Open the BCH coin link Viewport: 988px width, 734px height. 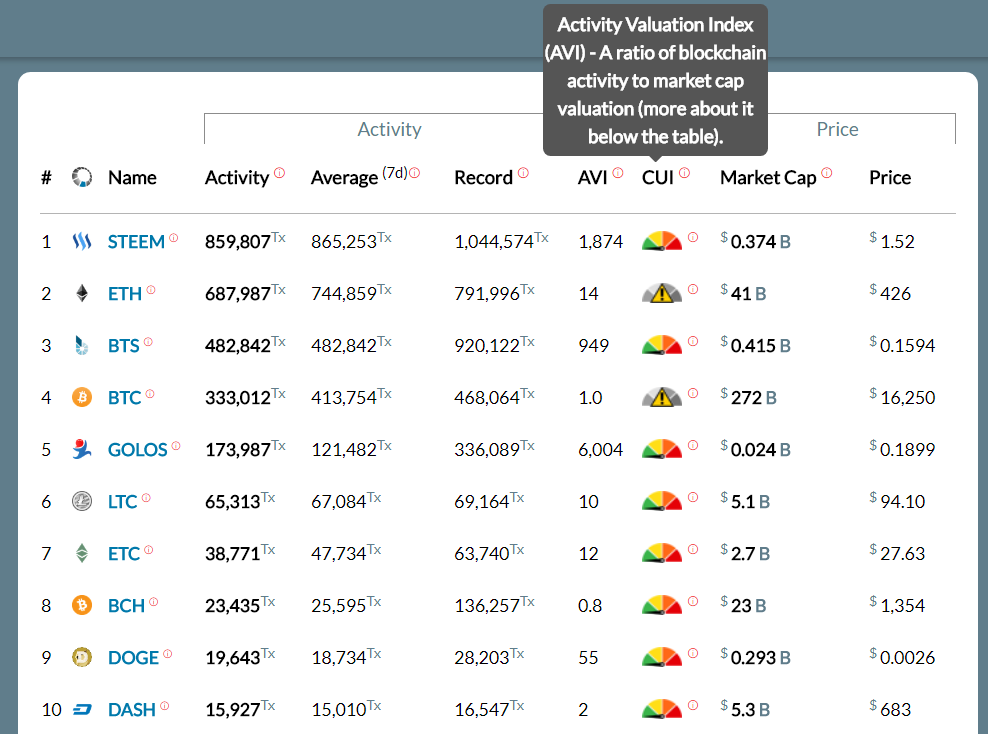pyautogui.click(x=127, y=606)
